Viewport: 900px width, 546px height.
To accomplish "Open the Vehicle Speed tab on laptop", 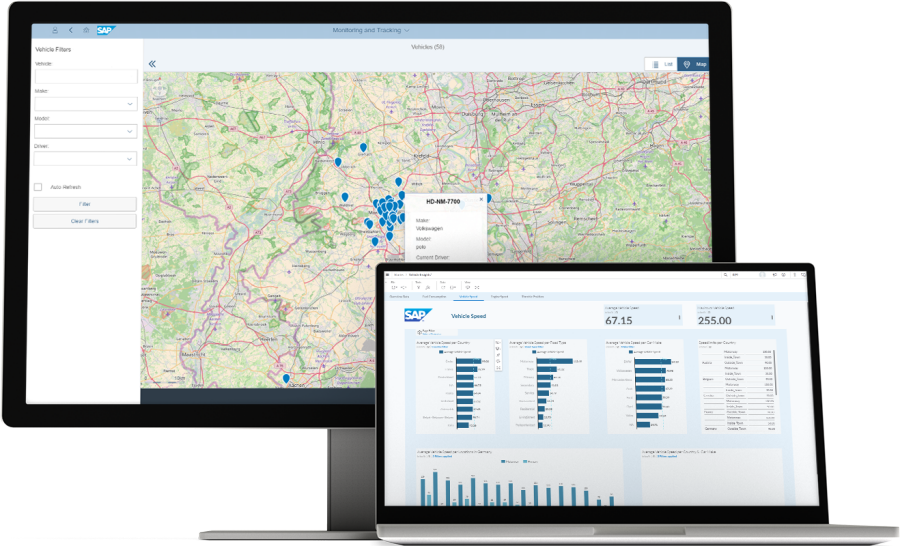I will [x=468, y=297].
